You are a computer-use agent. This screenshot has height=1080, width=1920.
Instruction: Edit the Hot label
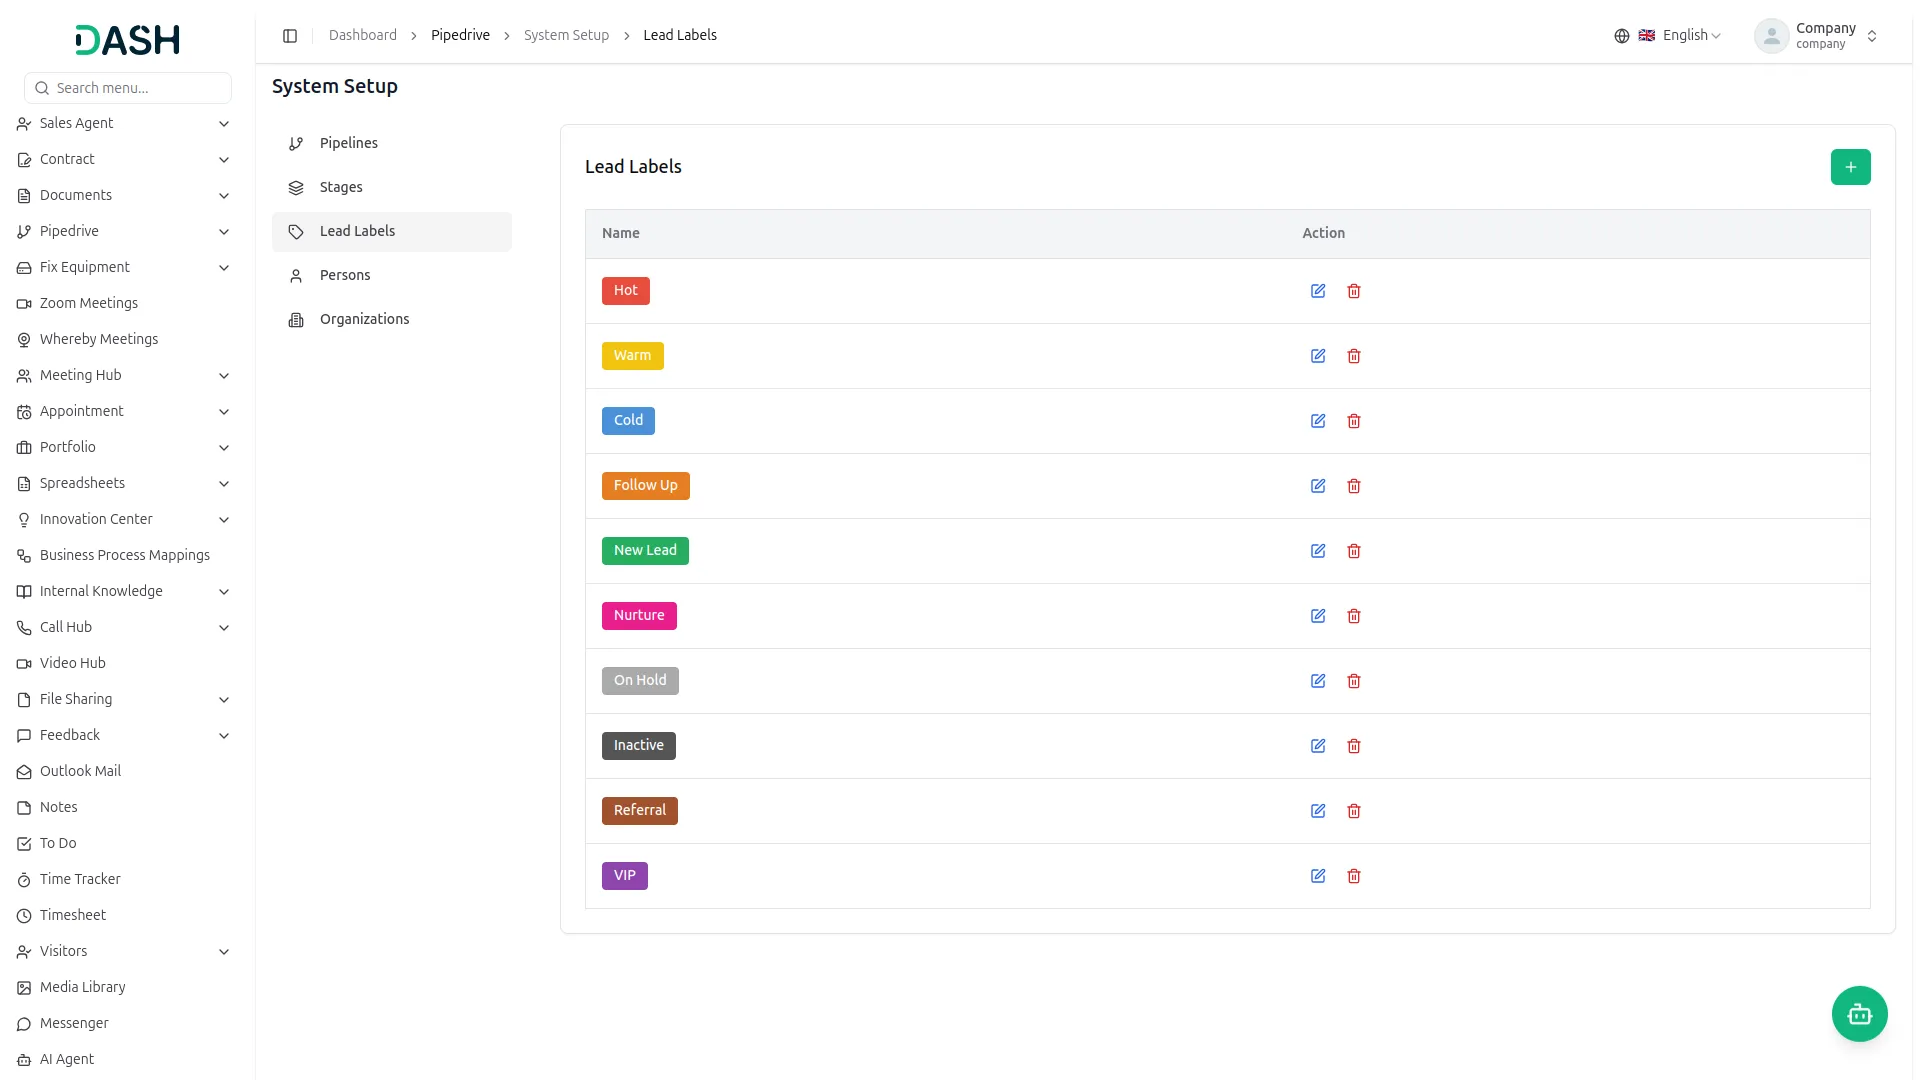1318,291
